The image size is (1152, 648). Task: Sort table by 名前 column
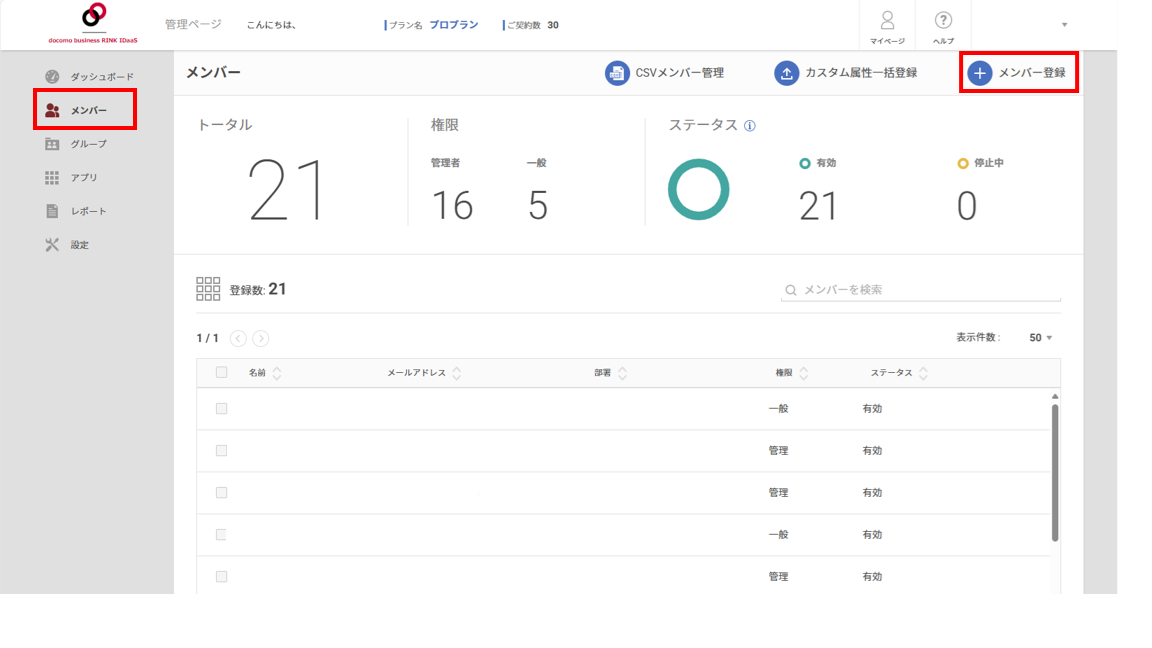[x=277, y=373]
